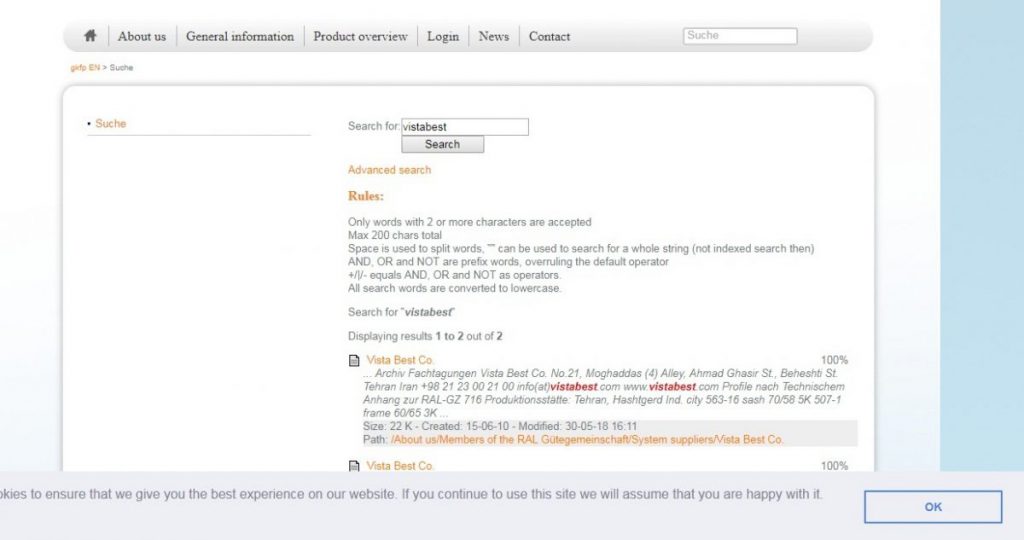Open the About us menu
Screen dimensions: 1024x540
click(142, 36)
